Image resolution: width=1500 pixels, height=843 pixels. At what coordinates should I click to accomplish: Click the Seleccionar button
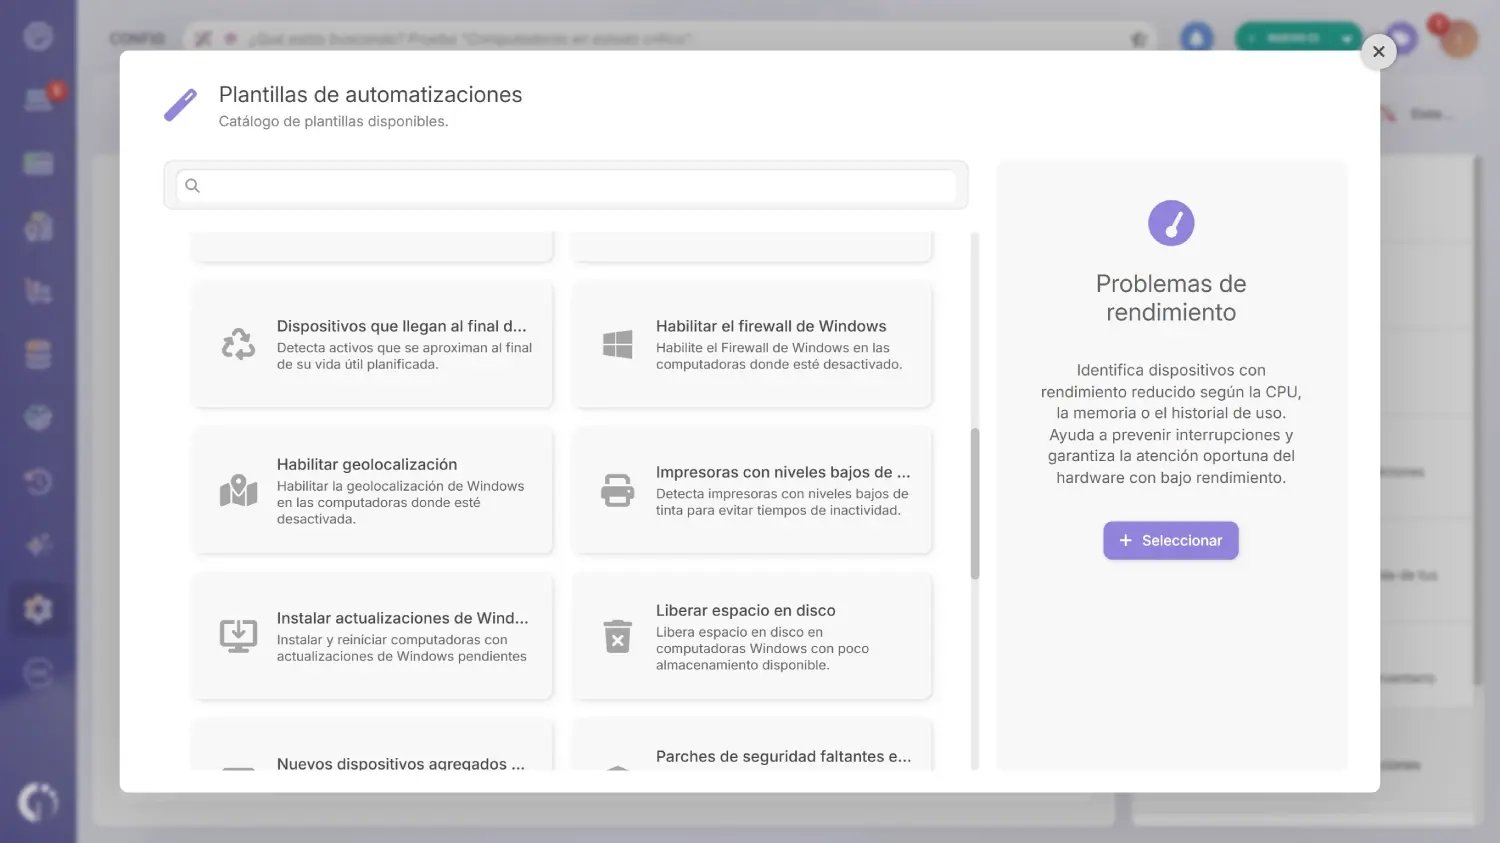click(1170, 540)
